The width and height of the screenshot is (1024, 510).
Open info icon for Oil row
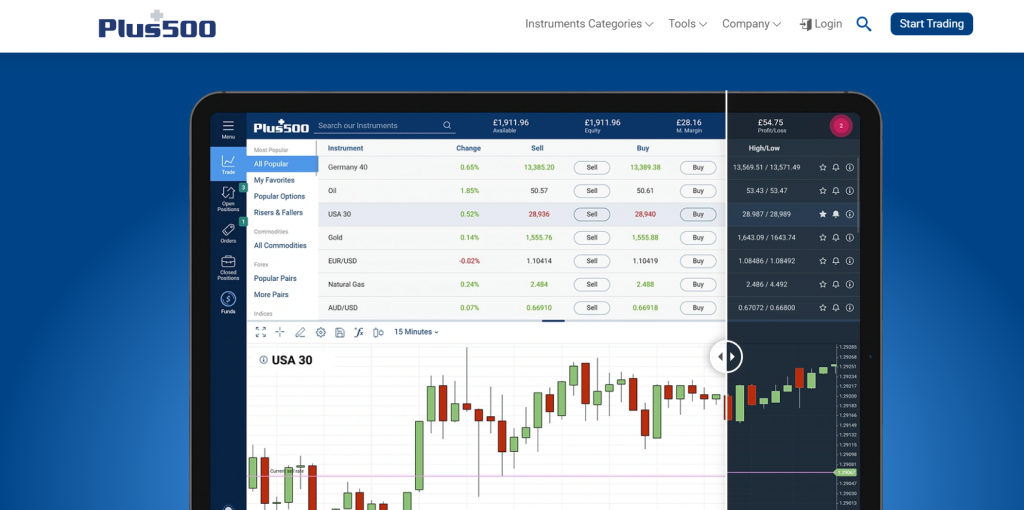(850, 191)
